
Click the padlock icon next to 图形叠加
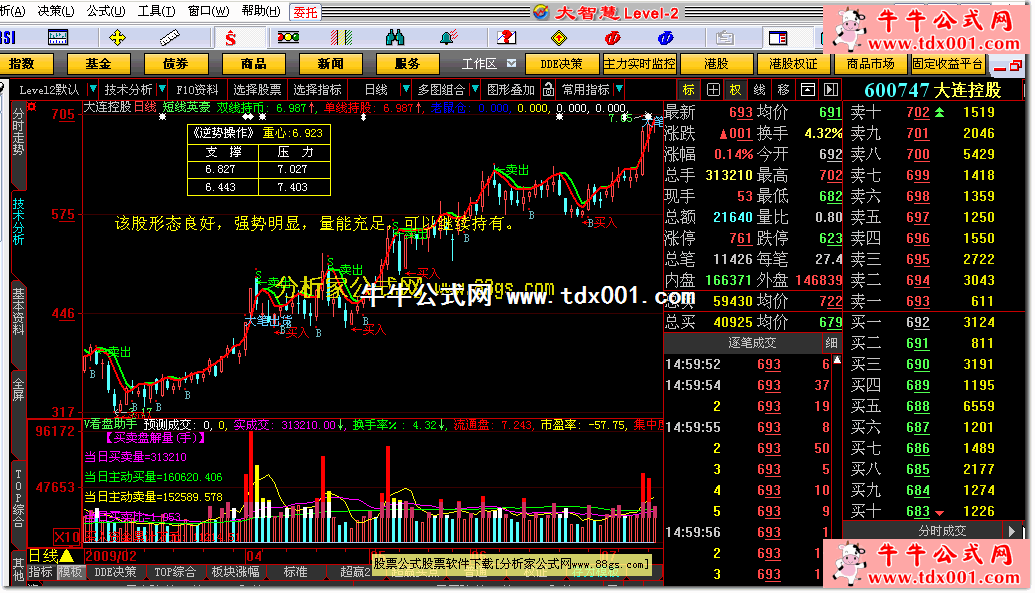pyautogui.click(x=548, y=89)
